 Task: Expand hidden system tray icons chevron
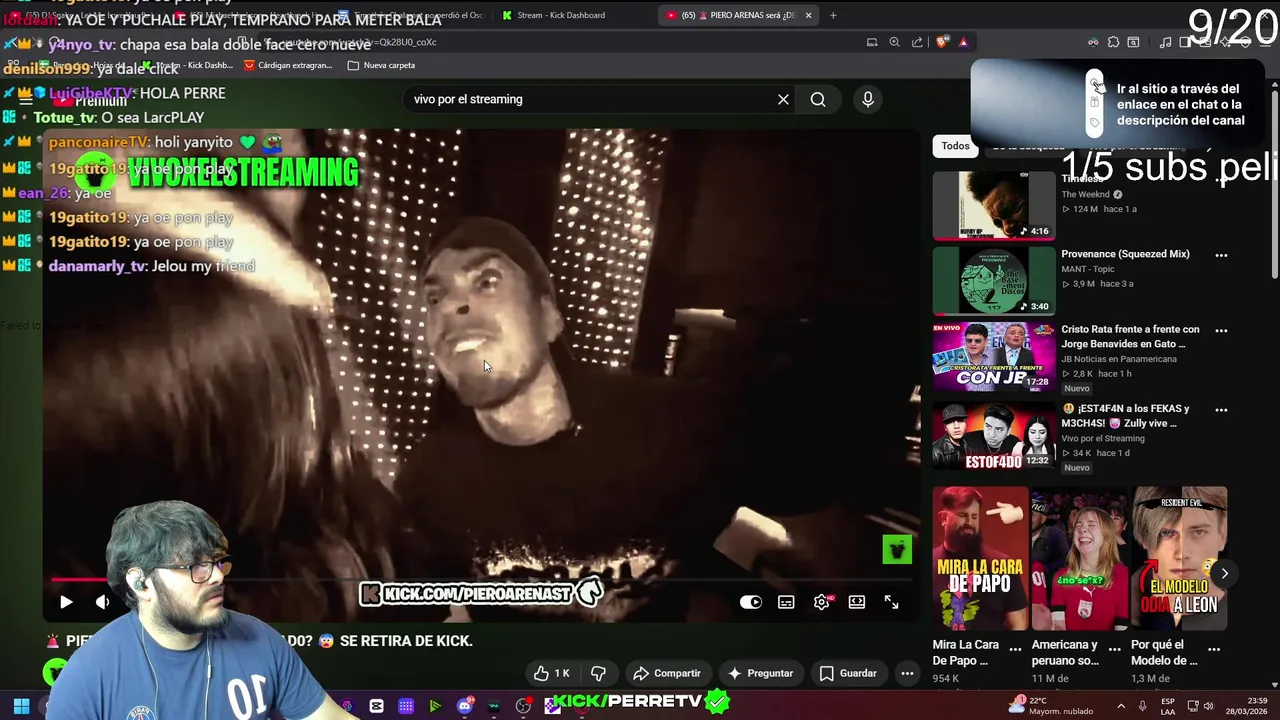1121,706
